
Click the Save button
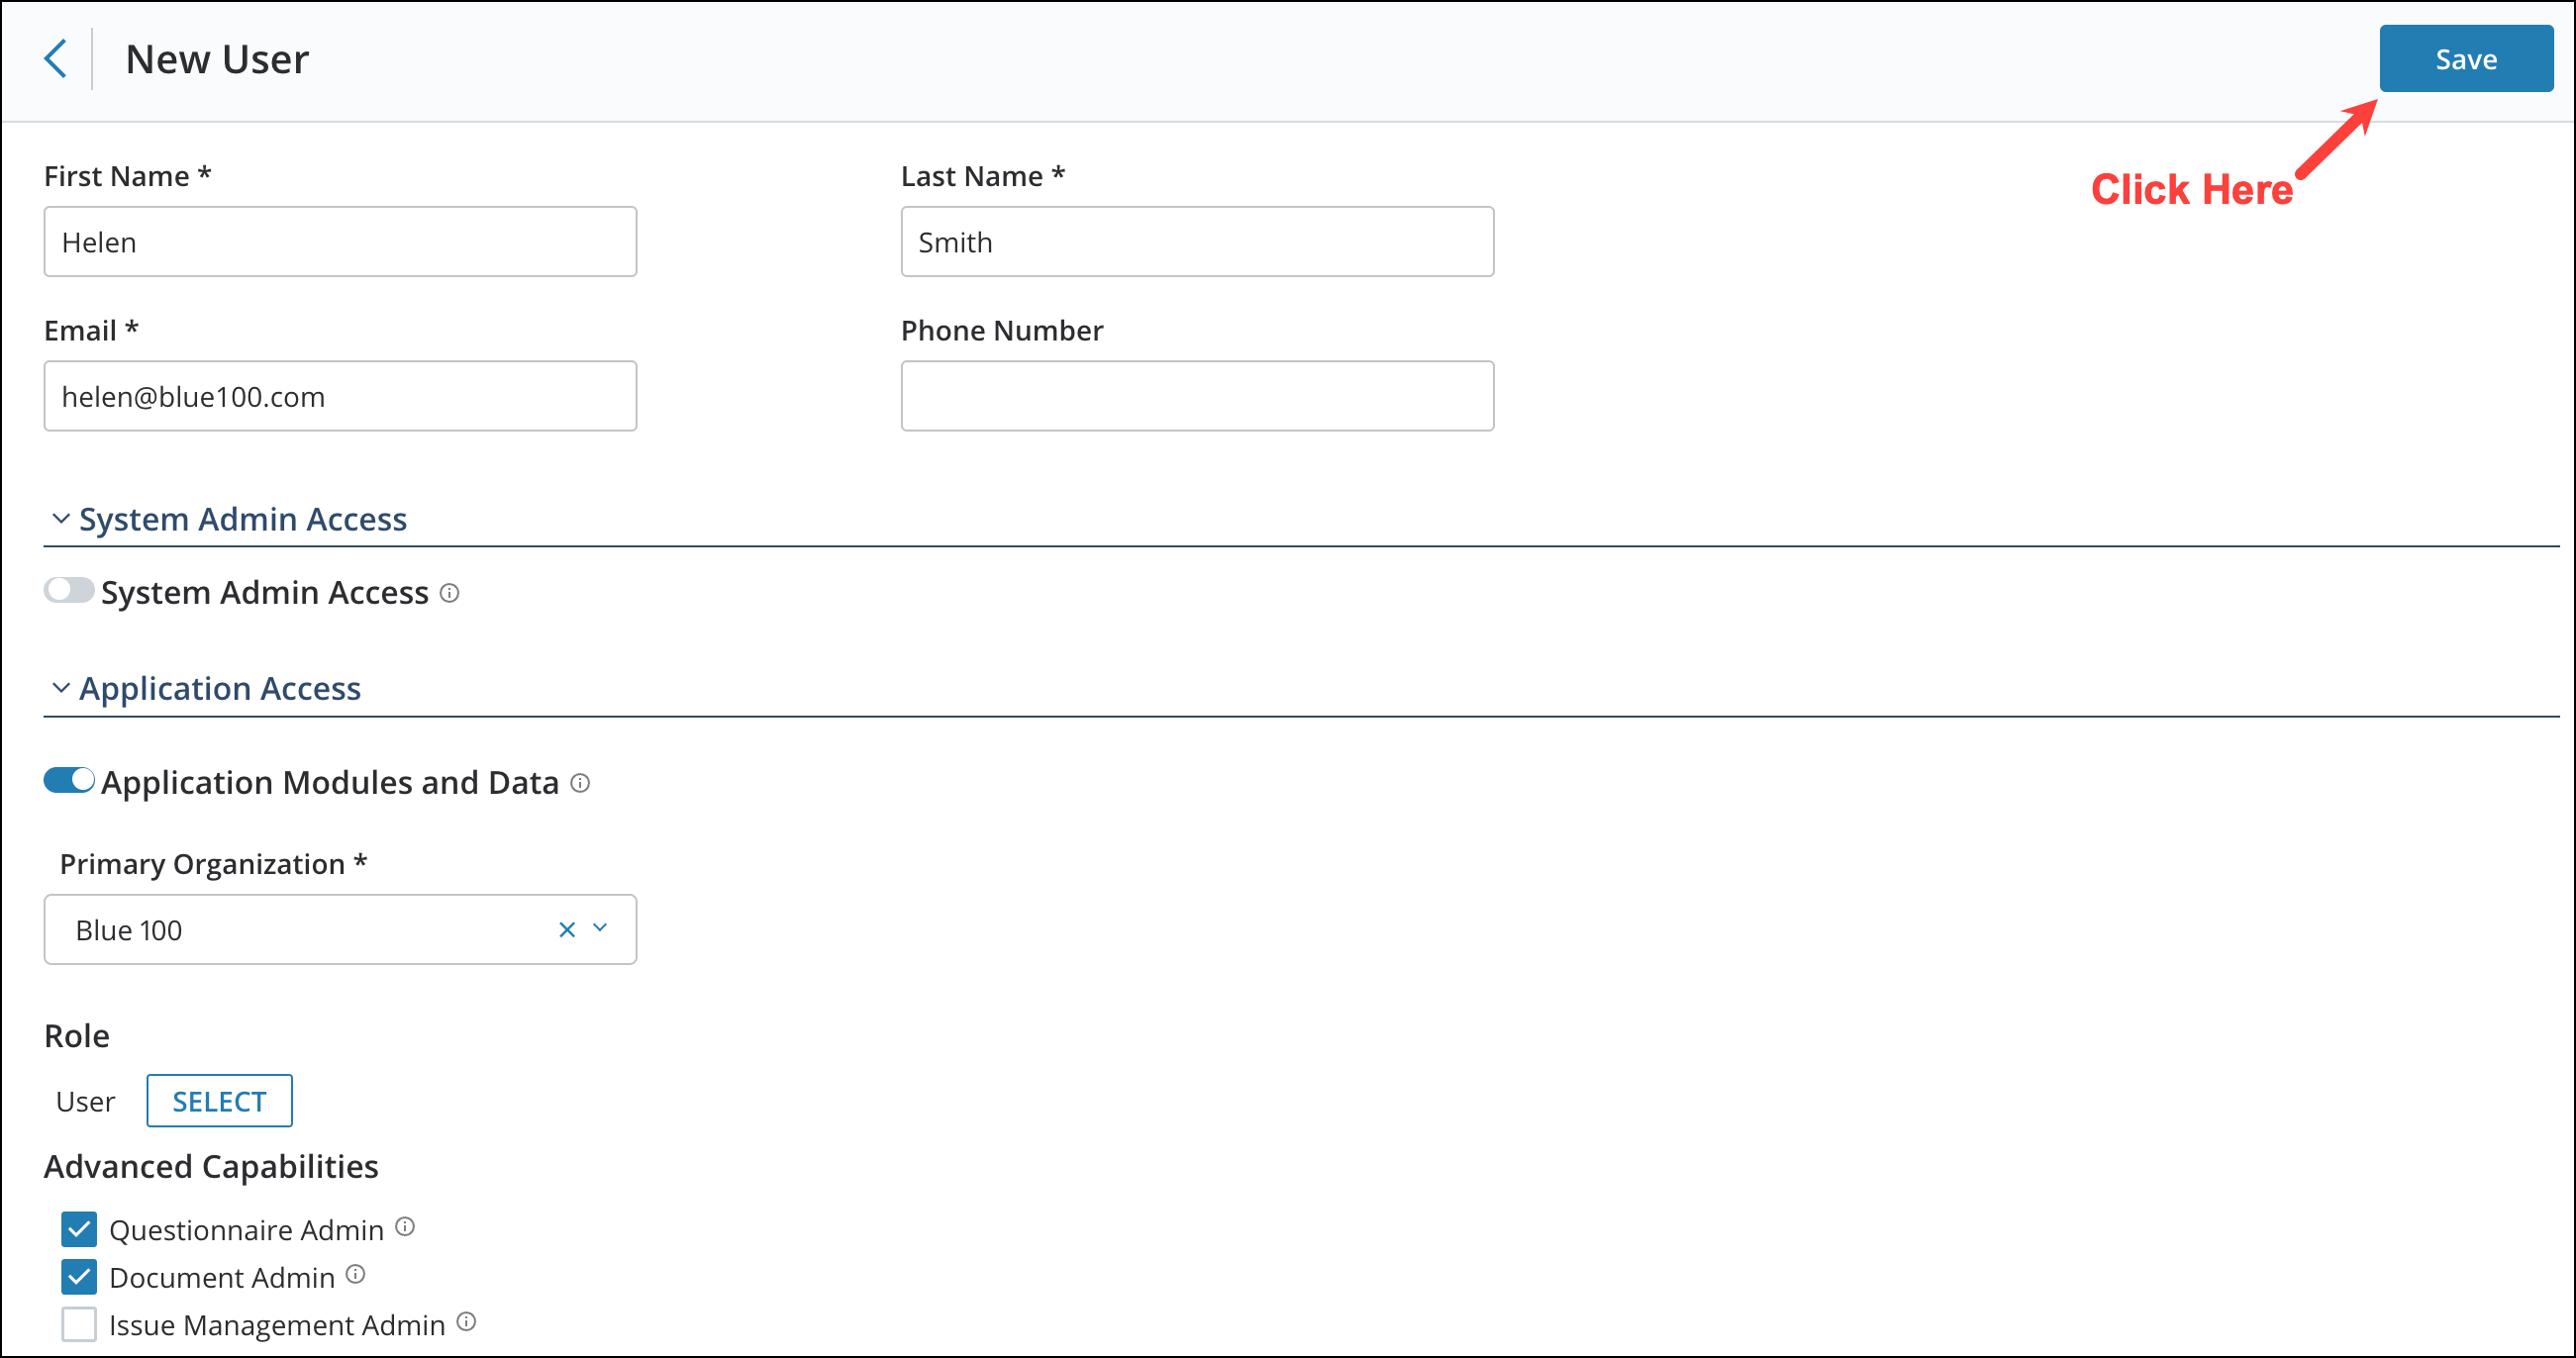[2465, 58]
